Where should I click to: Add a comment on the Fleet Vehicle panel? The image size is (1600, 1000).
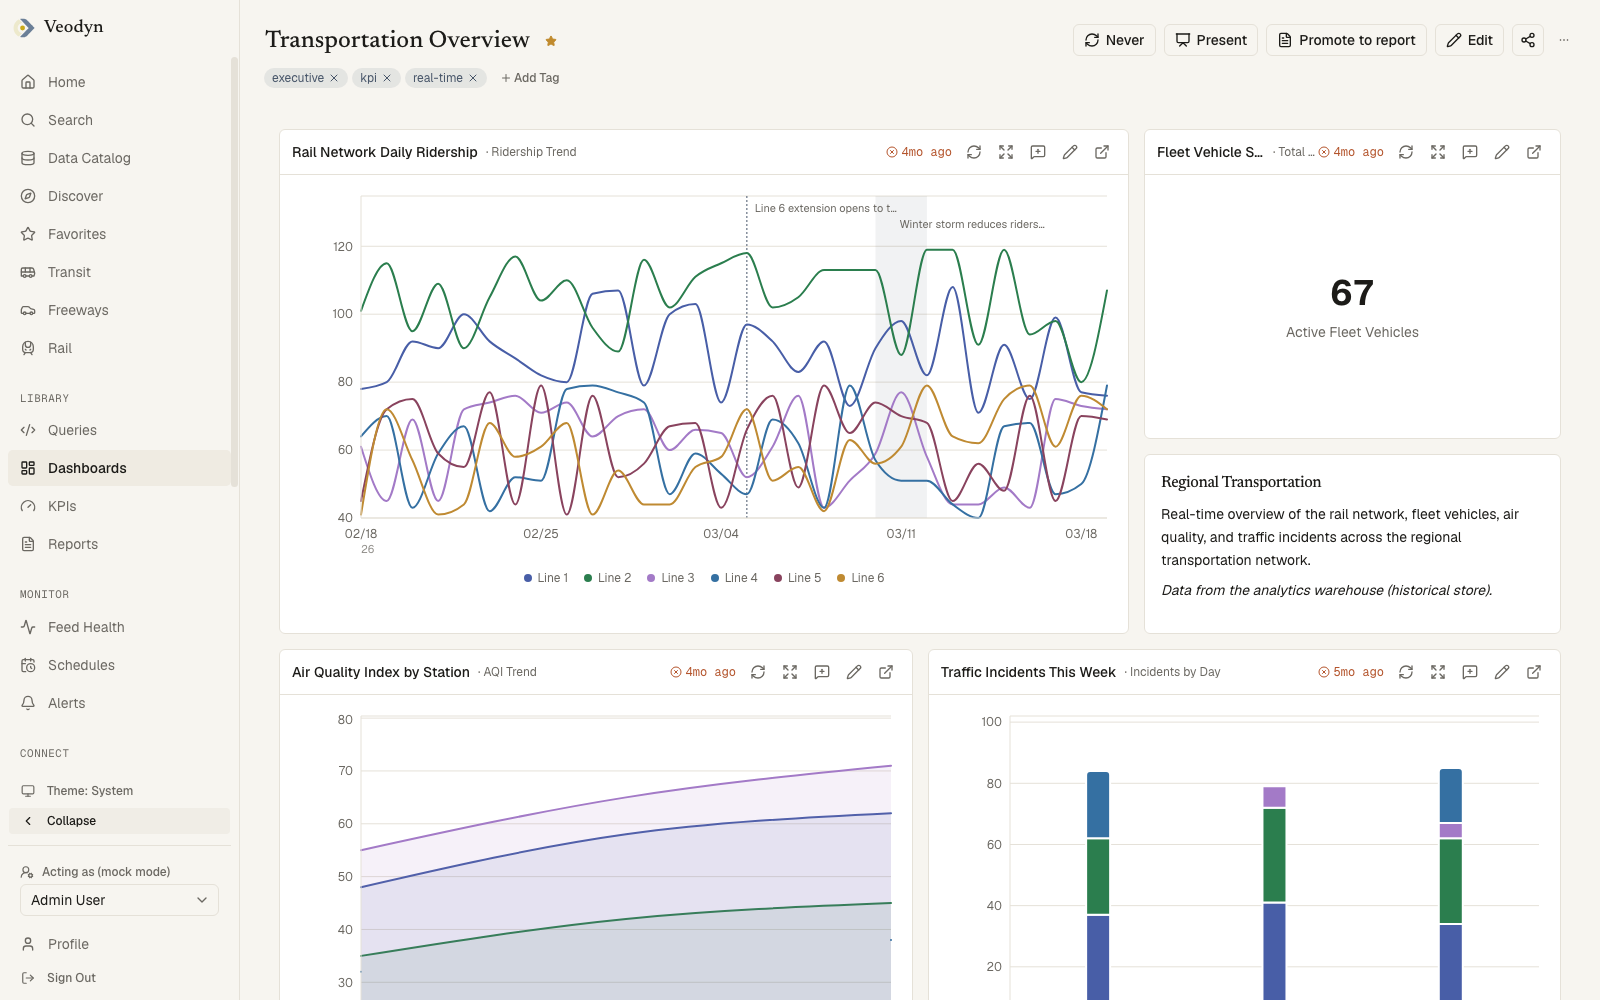(x=1470, y=152)
